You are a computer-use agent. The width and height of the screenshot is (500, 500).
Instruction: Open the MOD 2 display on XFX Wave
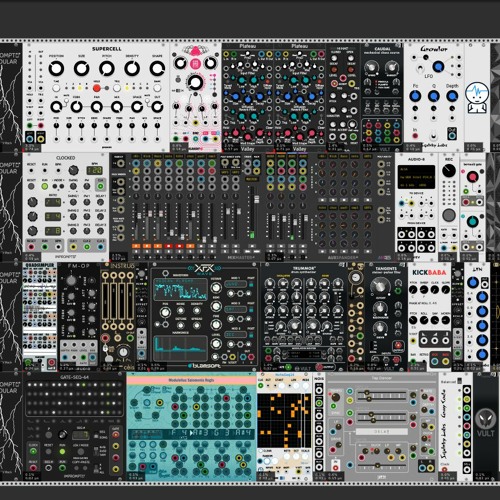point(235,309)
